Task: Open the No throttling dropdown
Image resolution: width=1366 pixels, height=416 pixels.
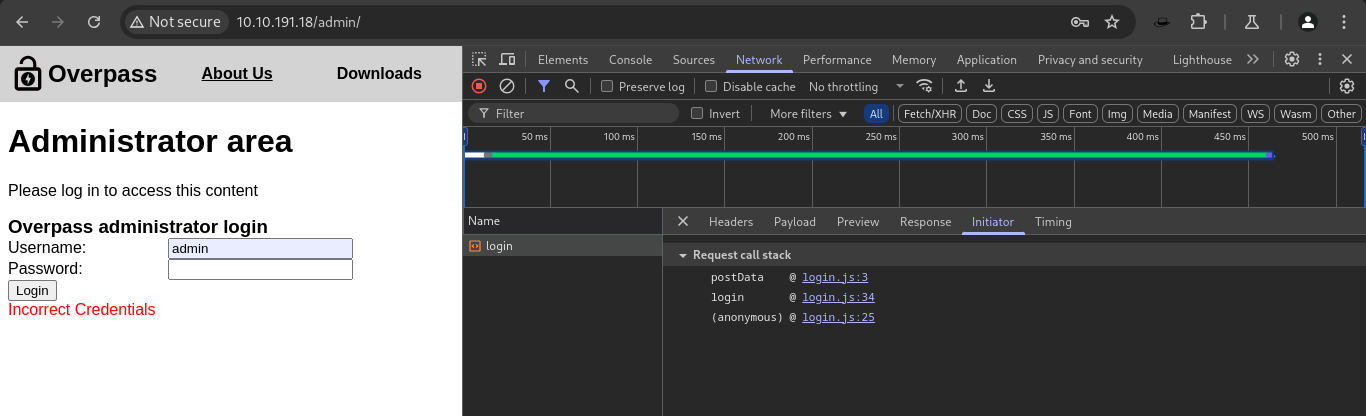Action: [856, 87]
